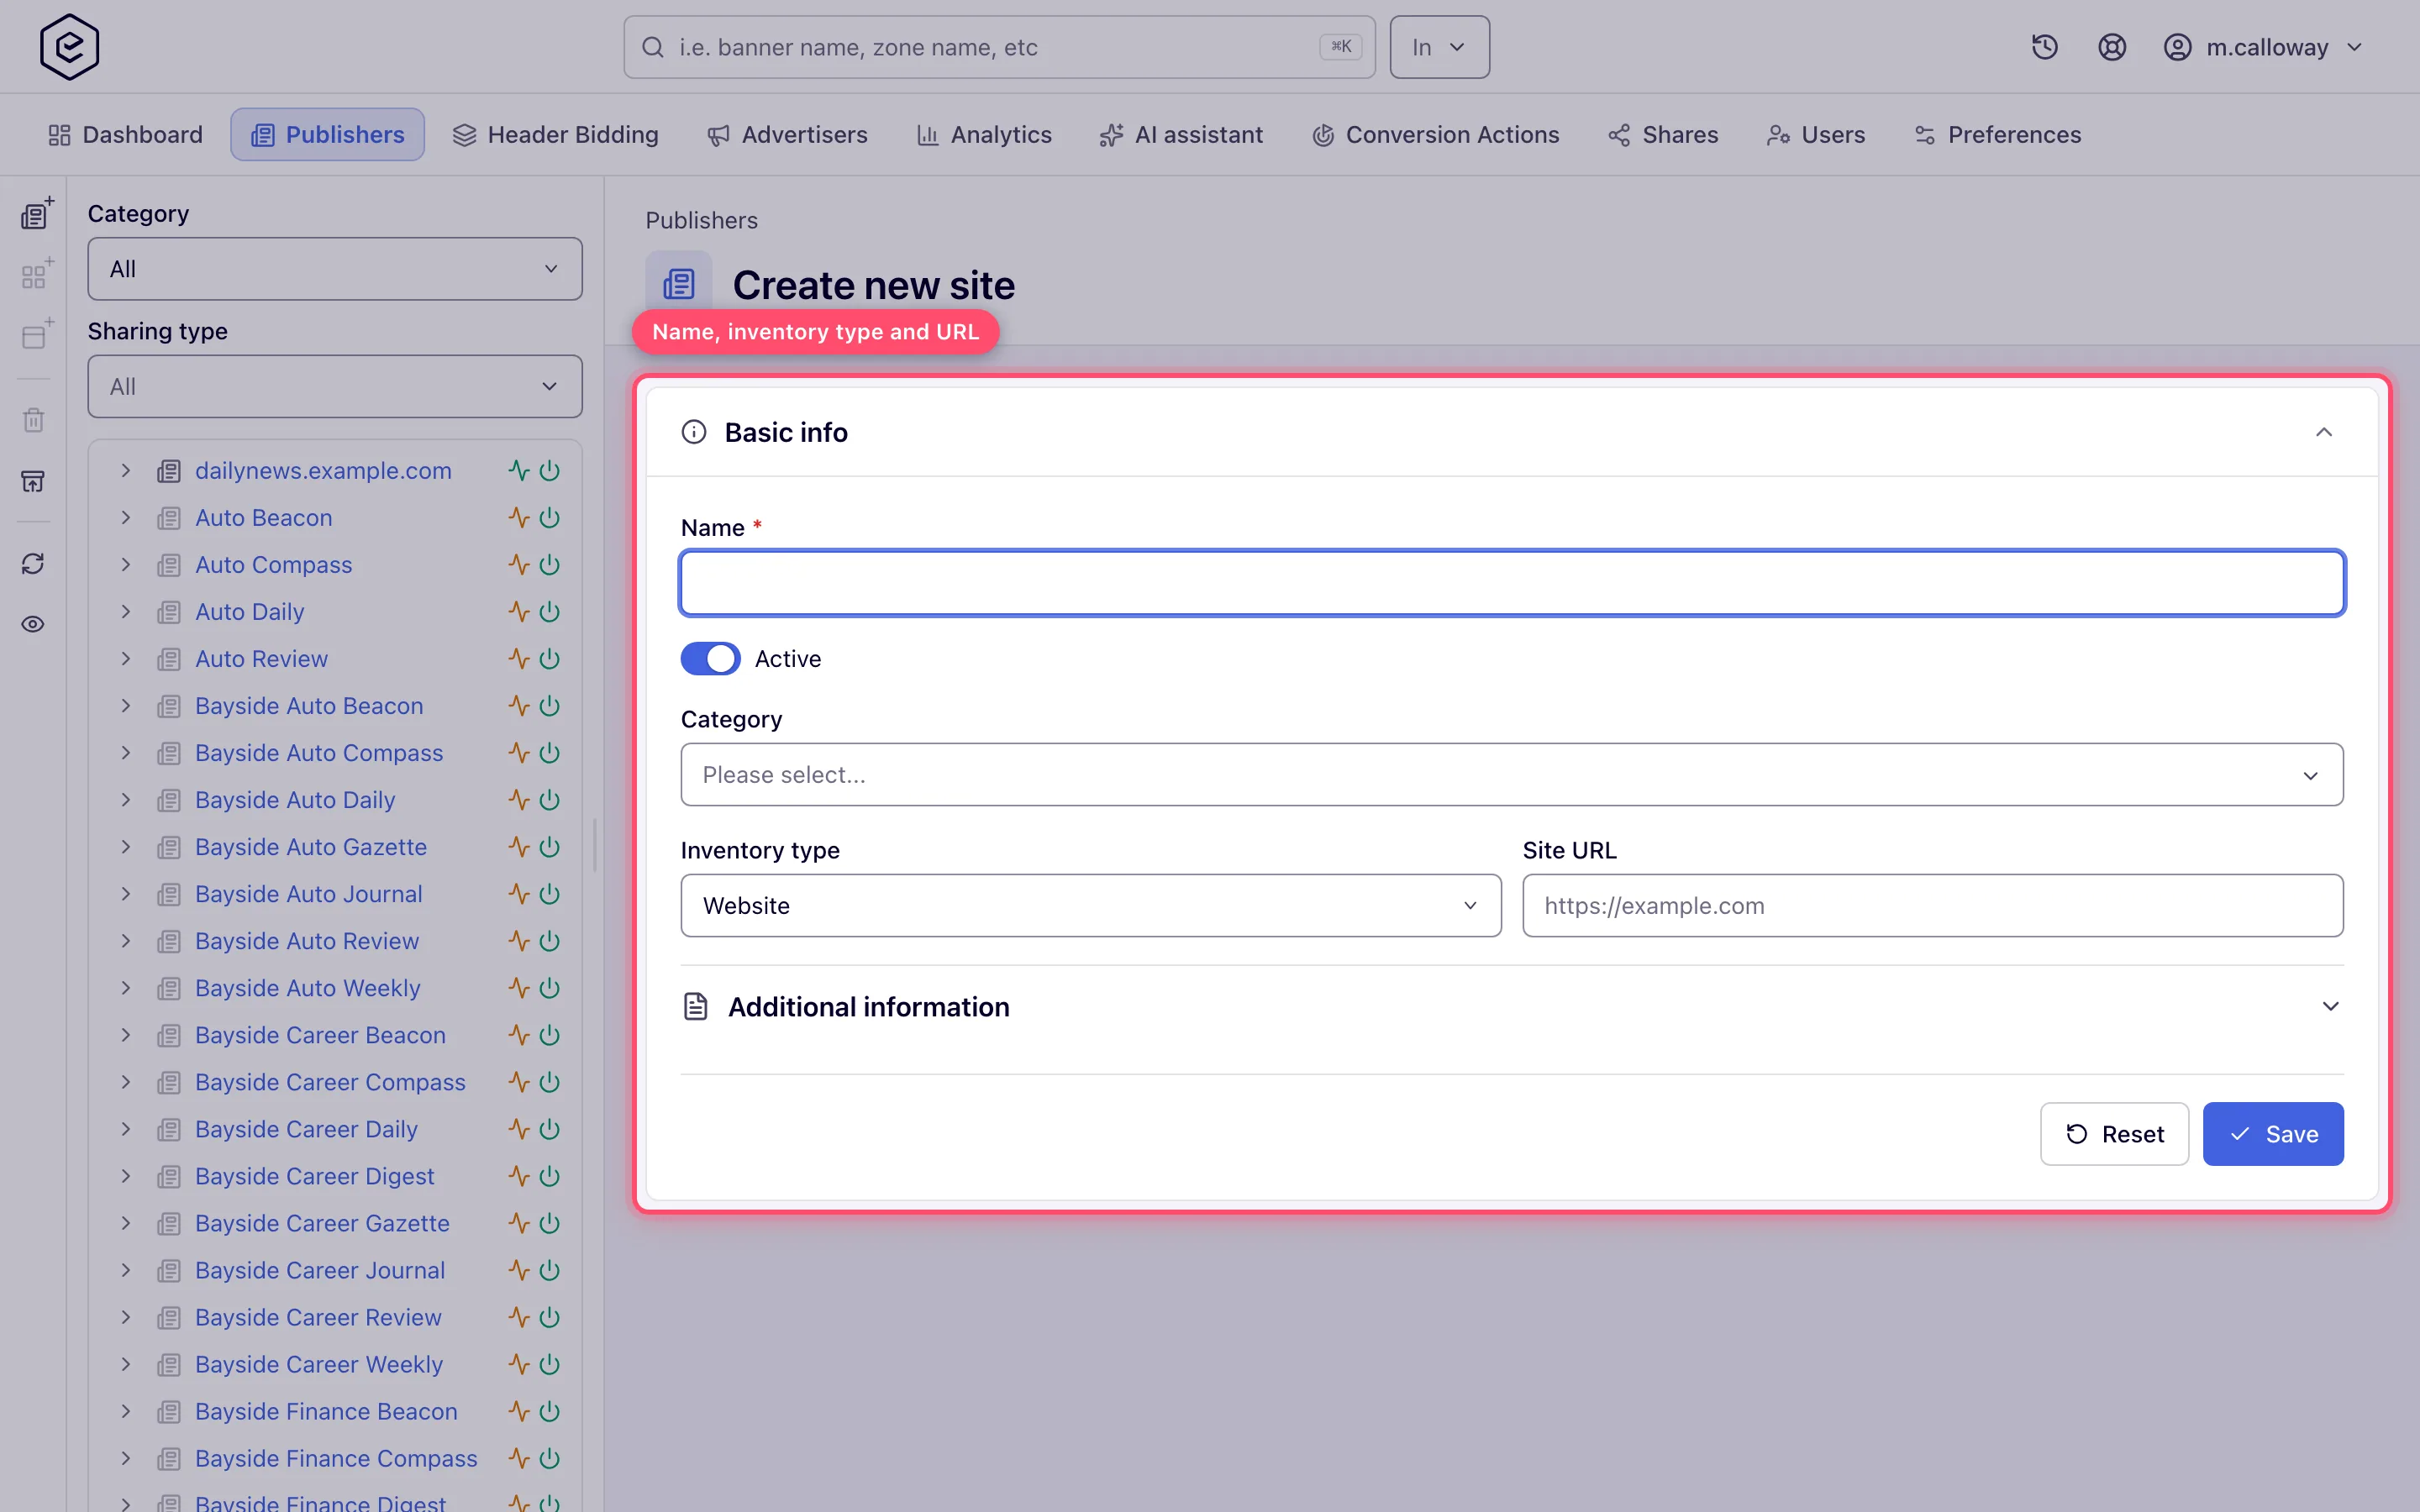Click the trash icon in left sidebar
The image size is (2420, 1512).
34,420
